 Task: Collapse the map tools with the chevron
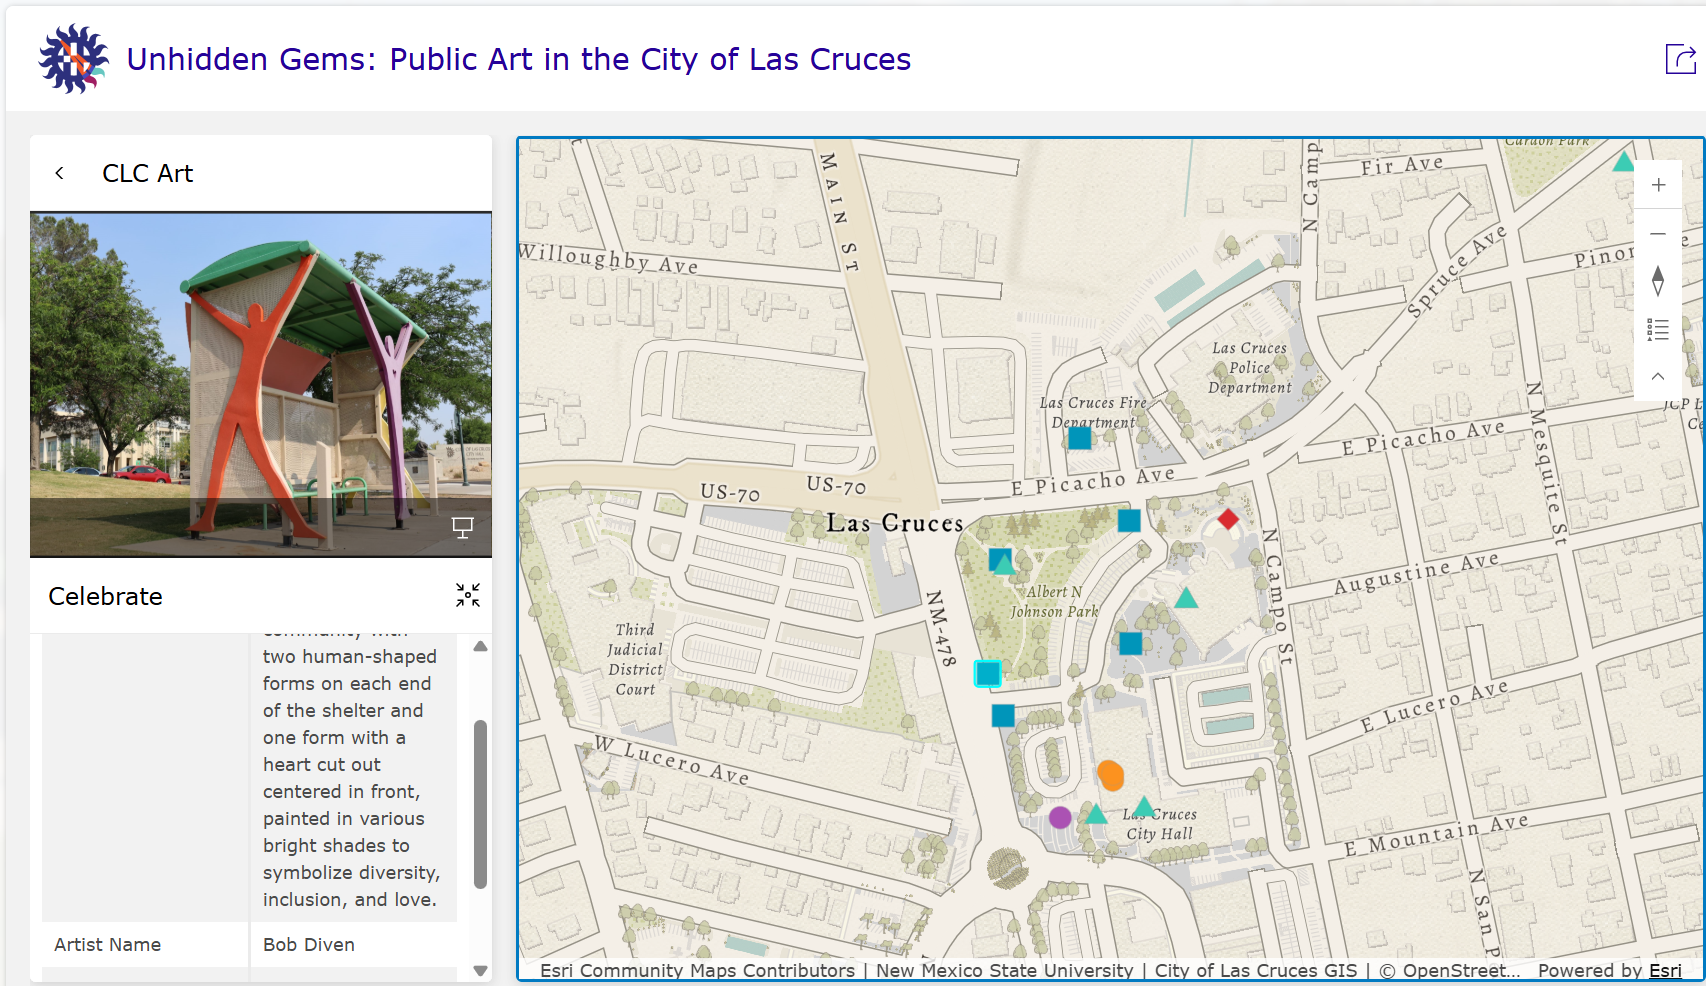point(1658,377)
